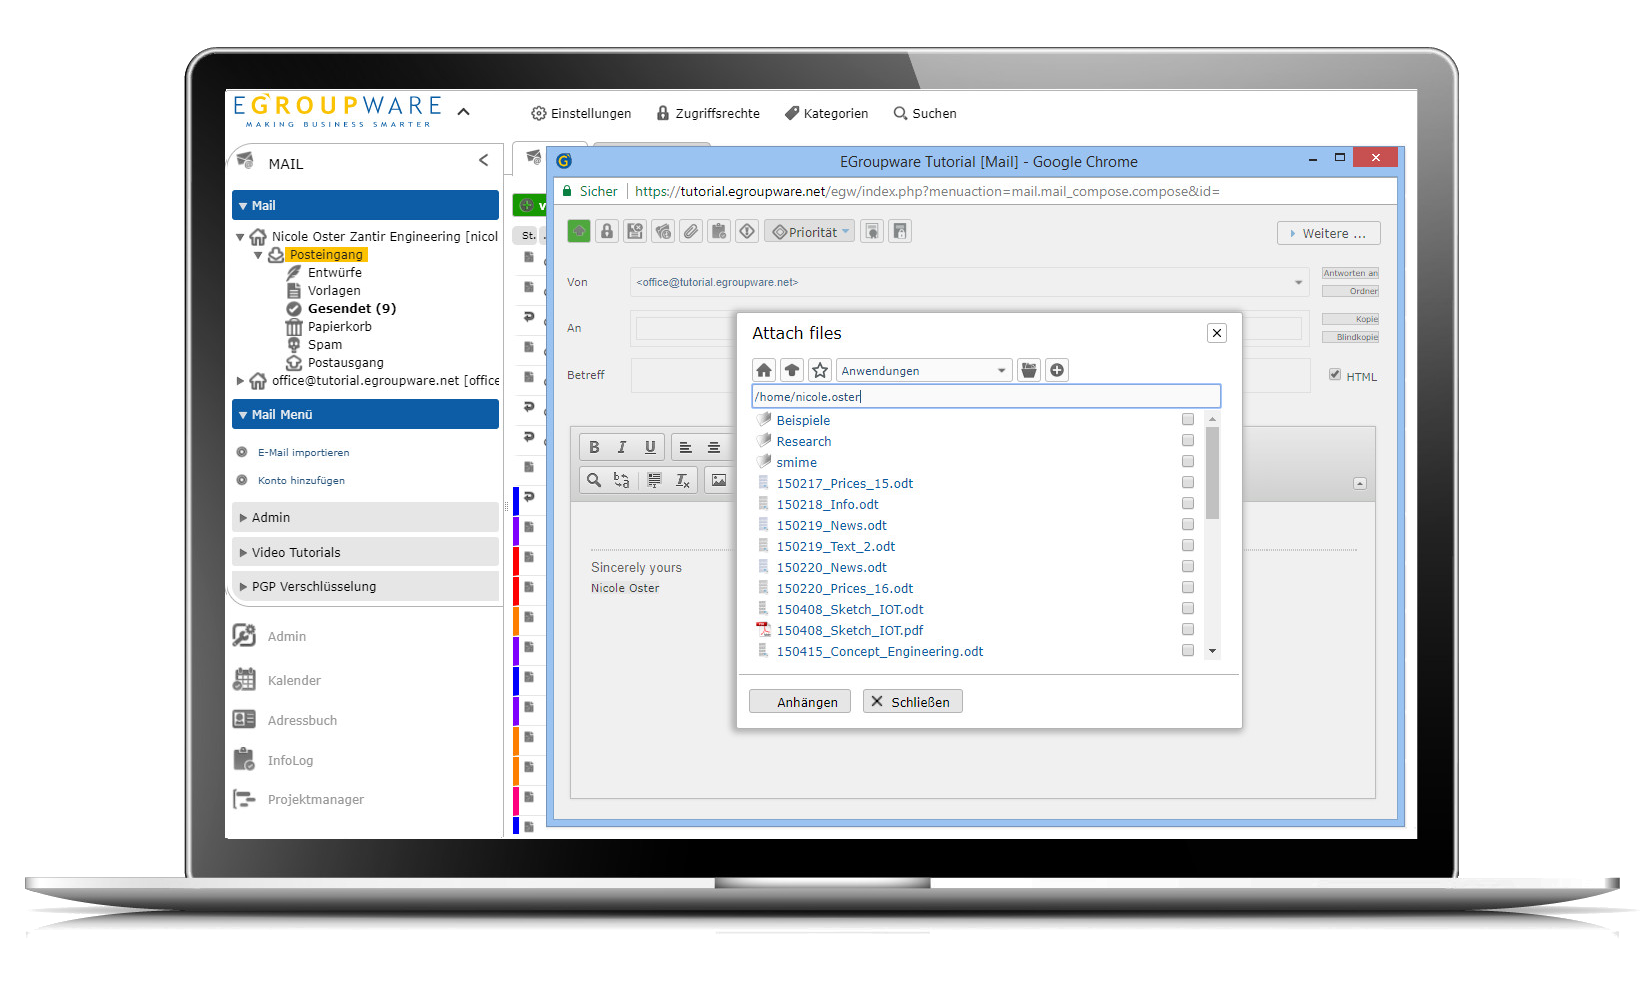Click the Weitere ... button

tap(1328, 232)
